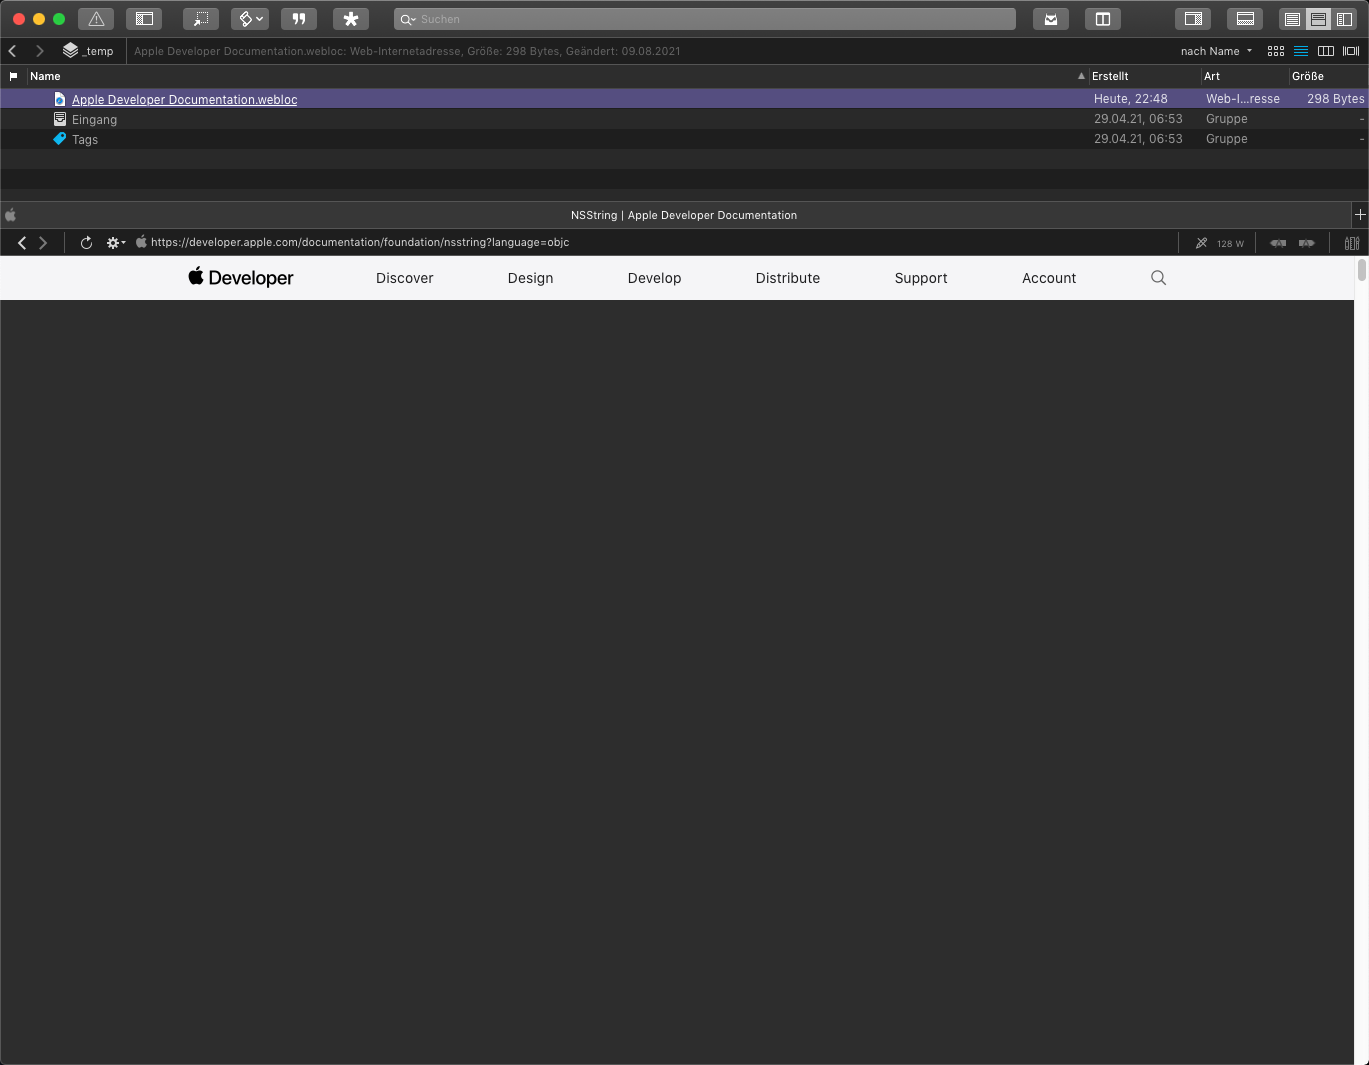The width and height of the screenshot is (1369, 1065).
Task: Open the Apple Developer home logo link
Action: coord(241,278)
